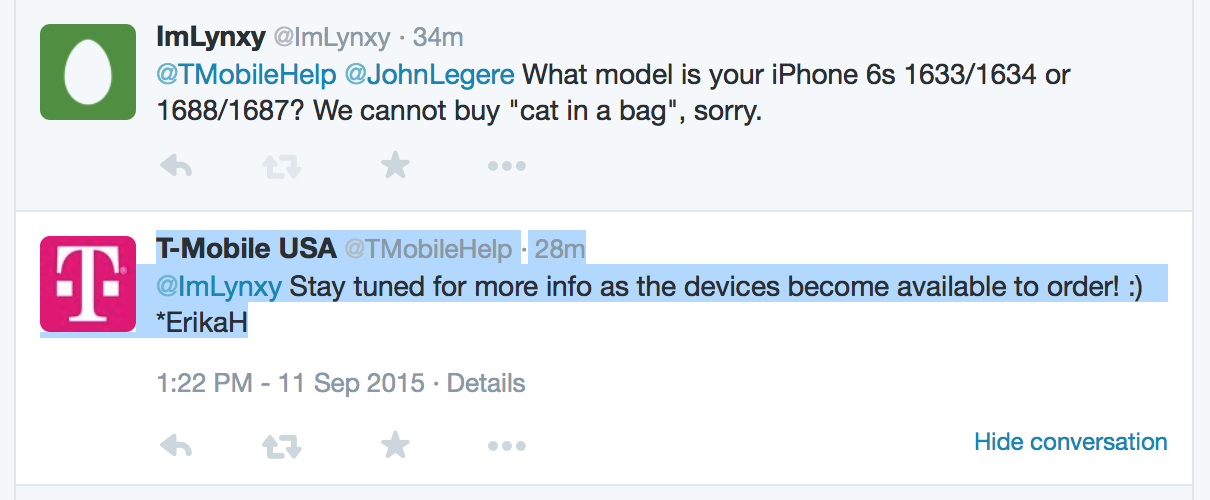Open more options on ImLynxy's tweet

point(506,167)
